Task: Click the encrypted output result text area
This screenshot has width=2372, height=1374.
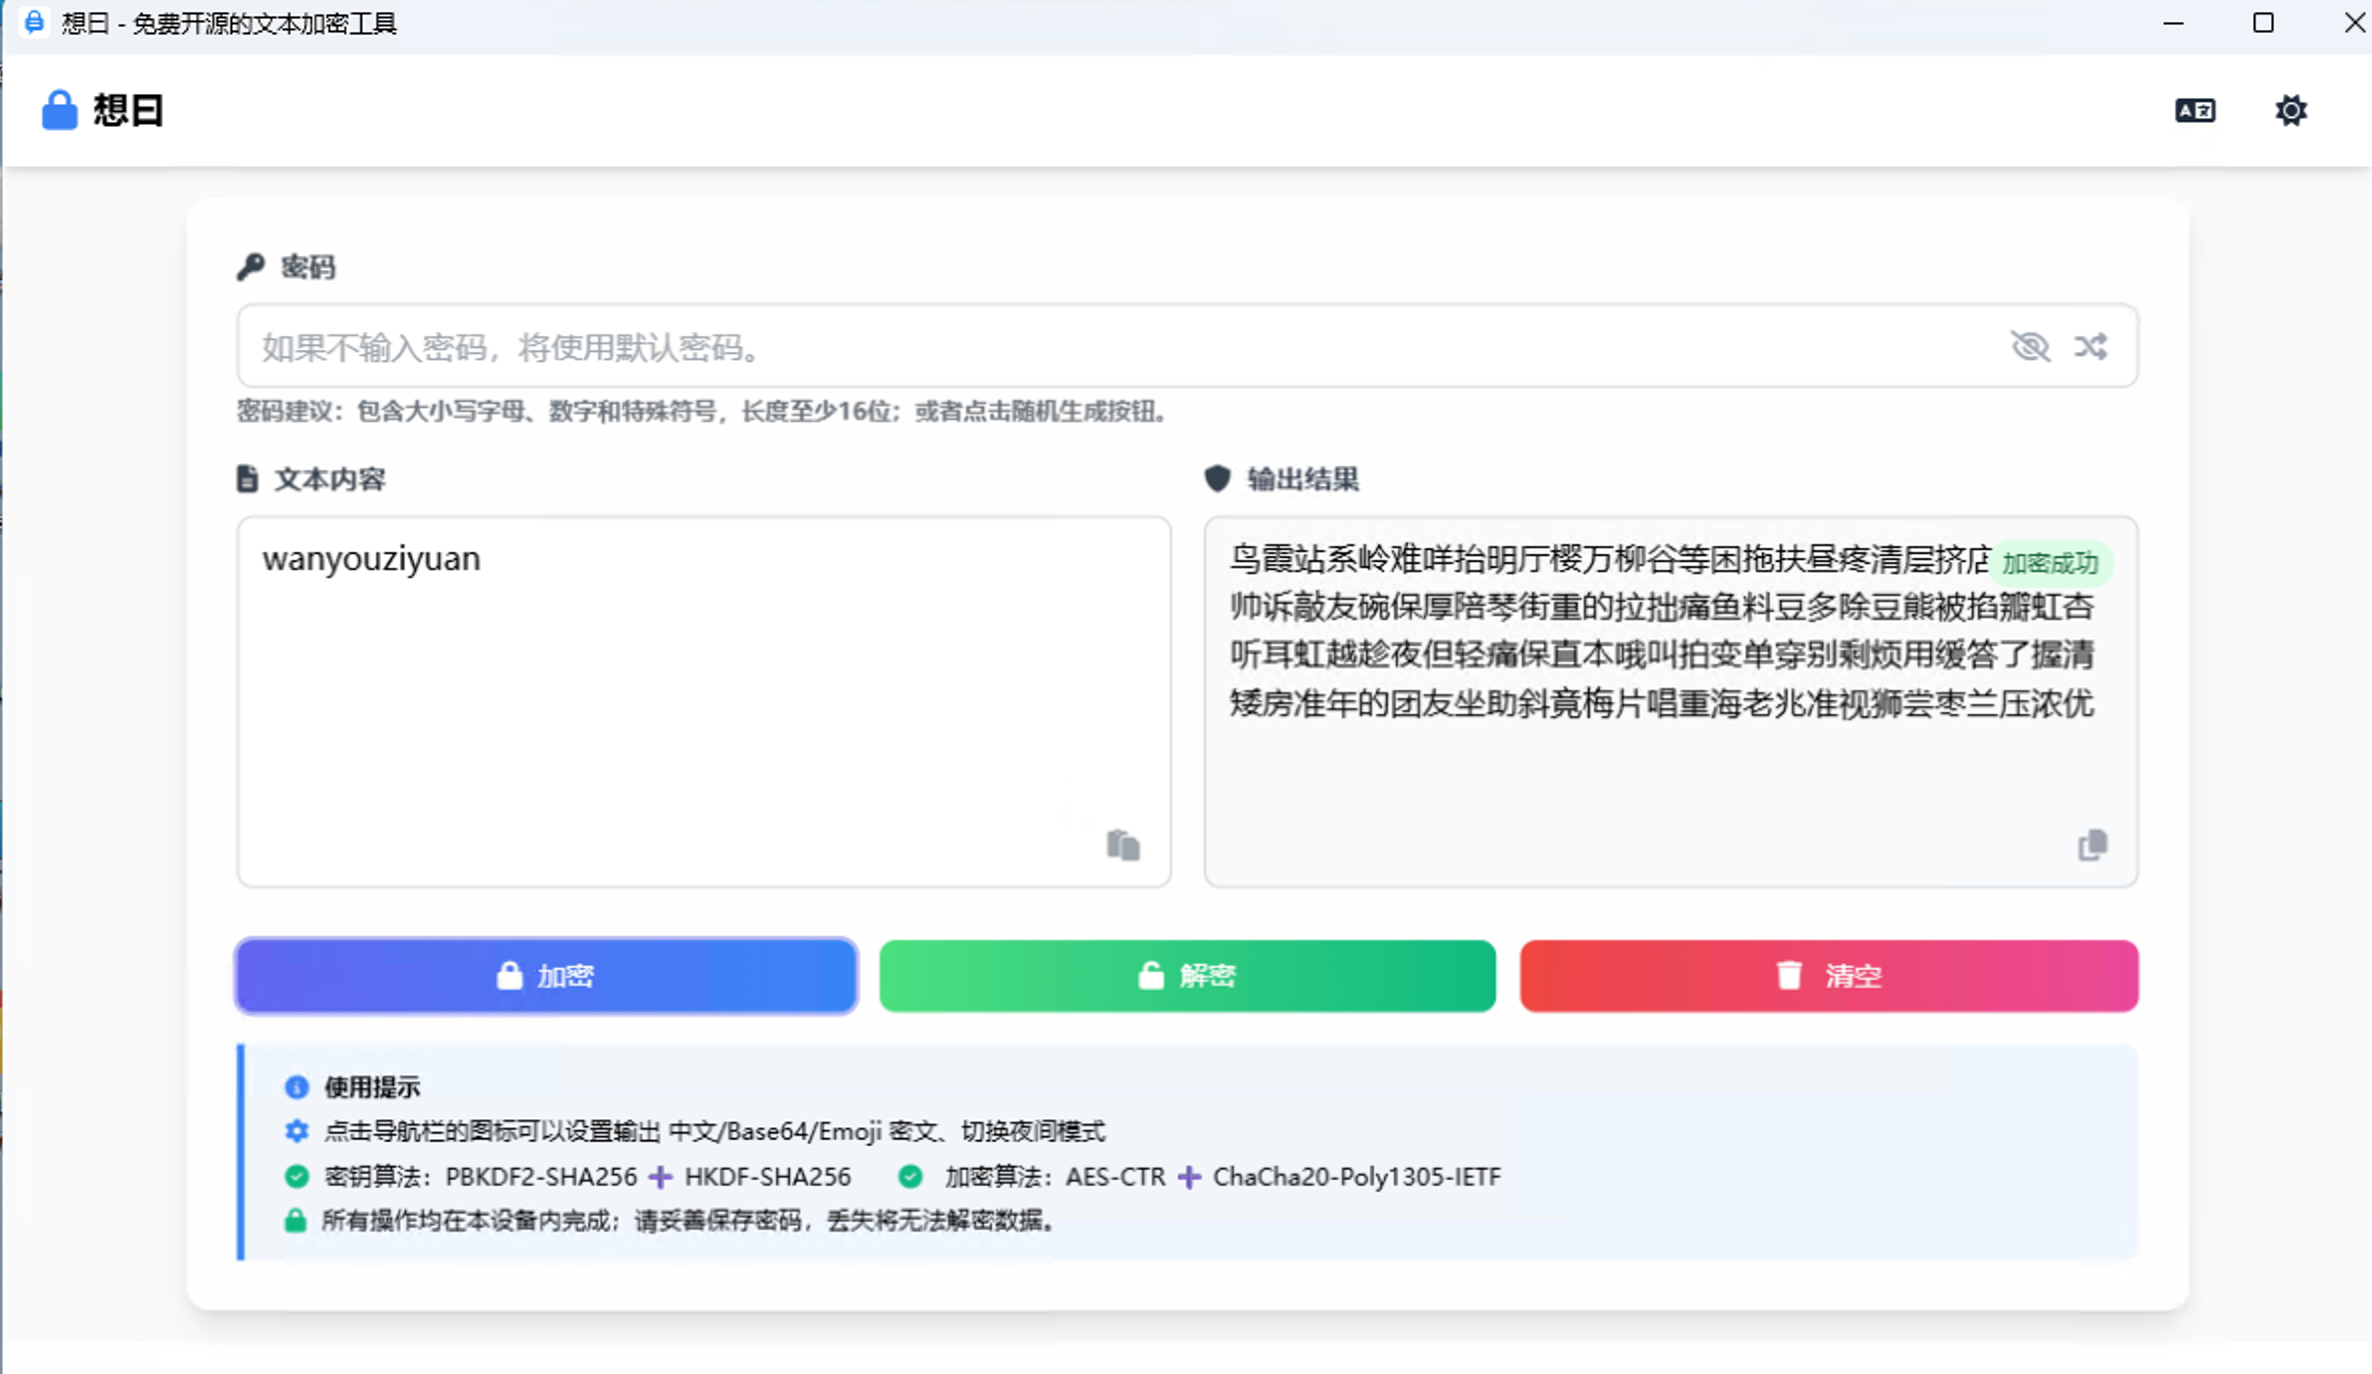Action: (x=1671, y=701)
